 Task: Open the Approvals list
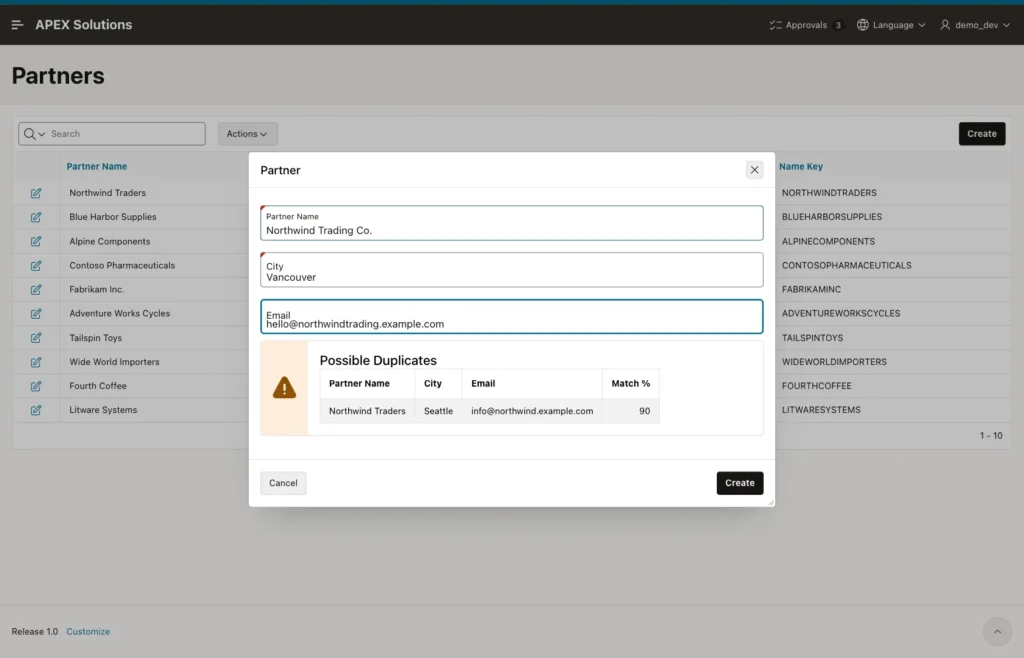click(x=805, y=25)
